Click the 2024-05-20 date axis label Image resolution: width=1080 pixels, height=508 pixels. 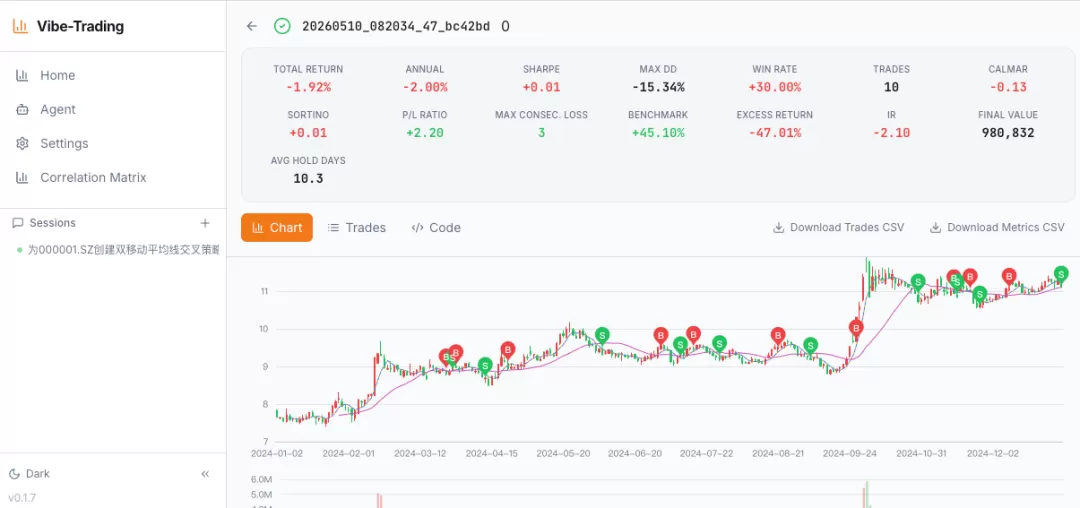563,454
